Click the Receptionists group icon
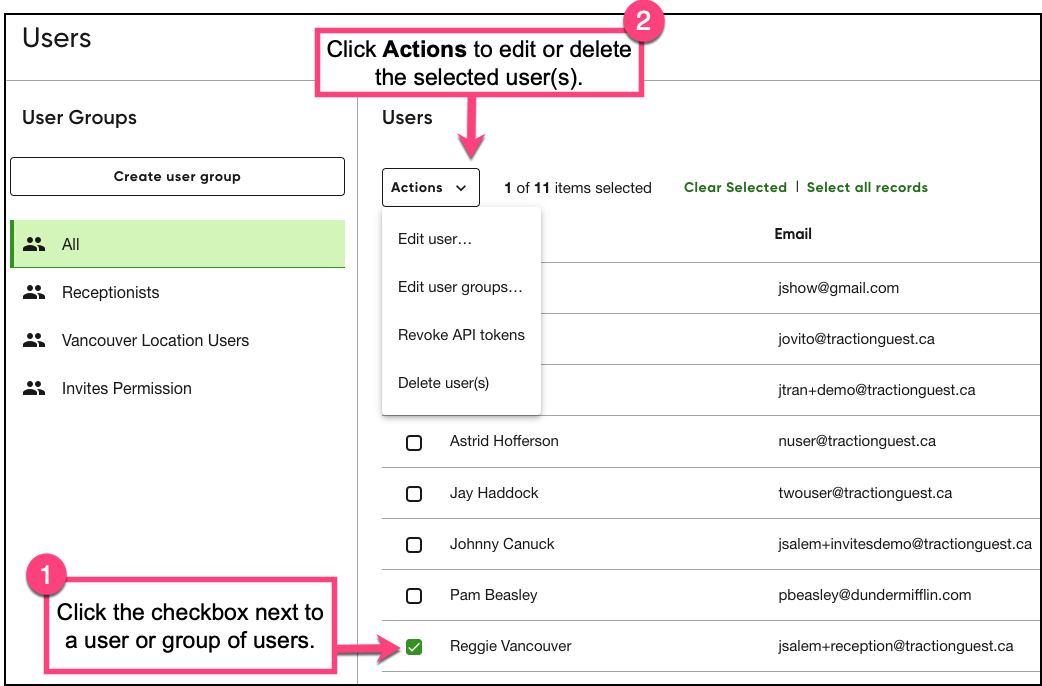1042x686 pixels. [33, 292]
